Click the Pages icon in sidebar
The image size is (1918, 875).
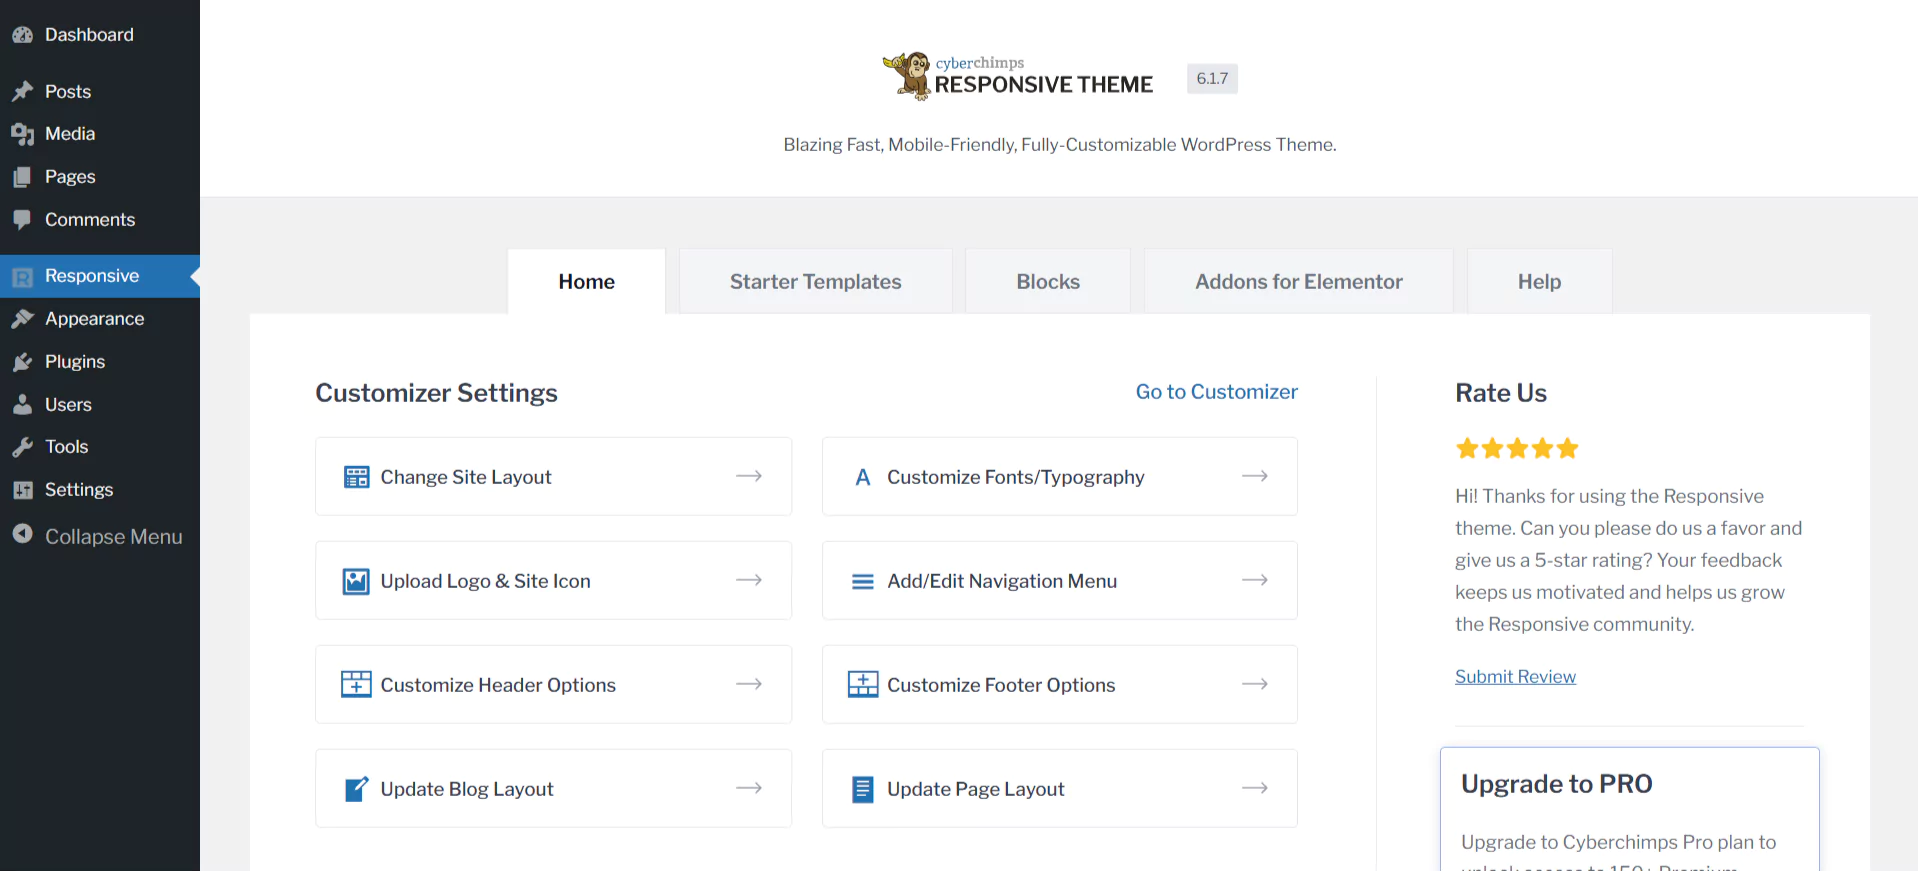[x=23, y=177]
